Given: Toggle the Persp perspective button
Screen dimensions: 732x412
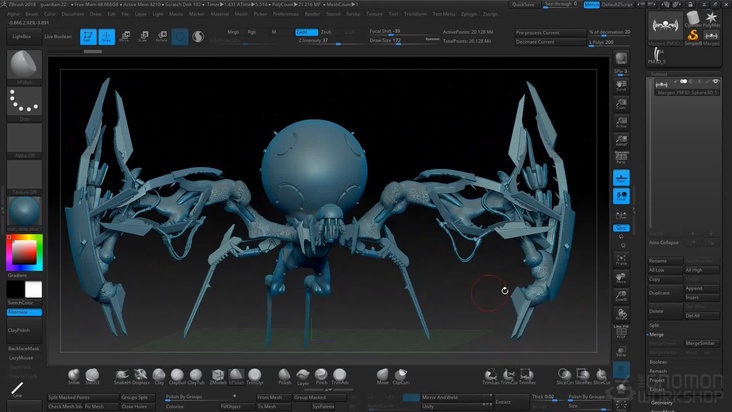Looking at the screenshot, I should click(x=621, y=157).
